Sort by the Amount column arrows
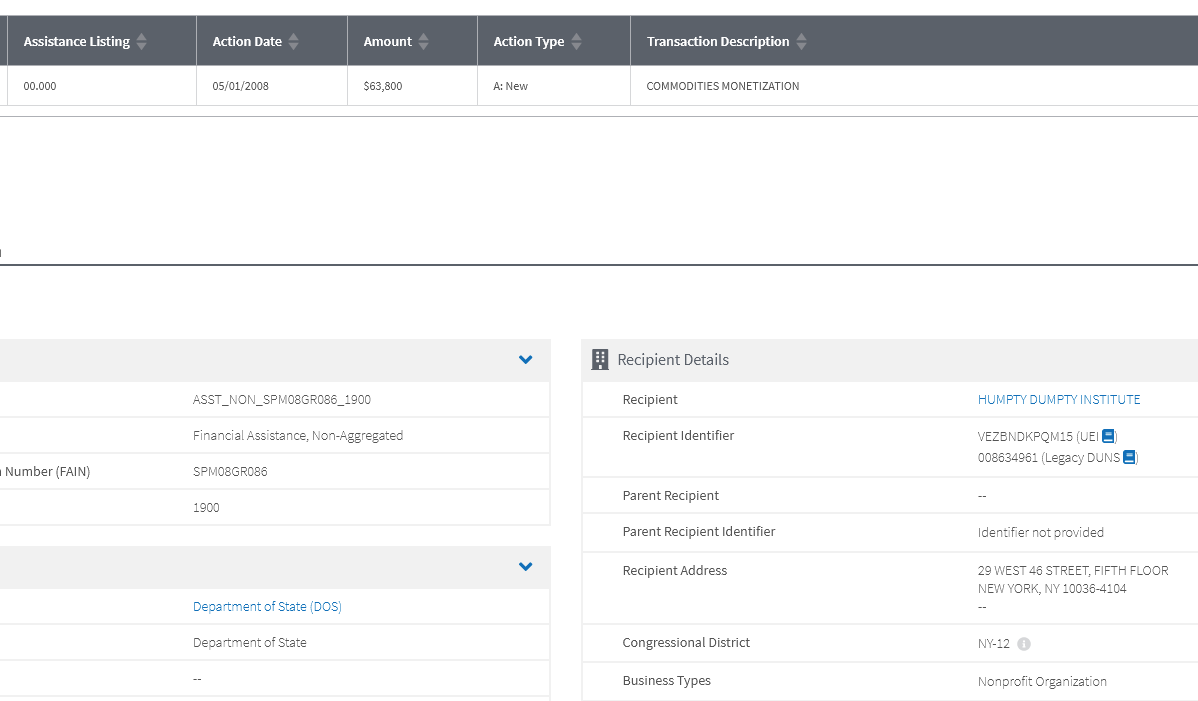Screen dimensions: 1198x701 tap(423, 42)
